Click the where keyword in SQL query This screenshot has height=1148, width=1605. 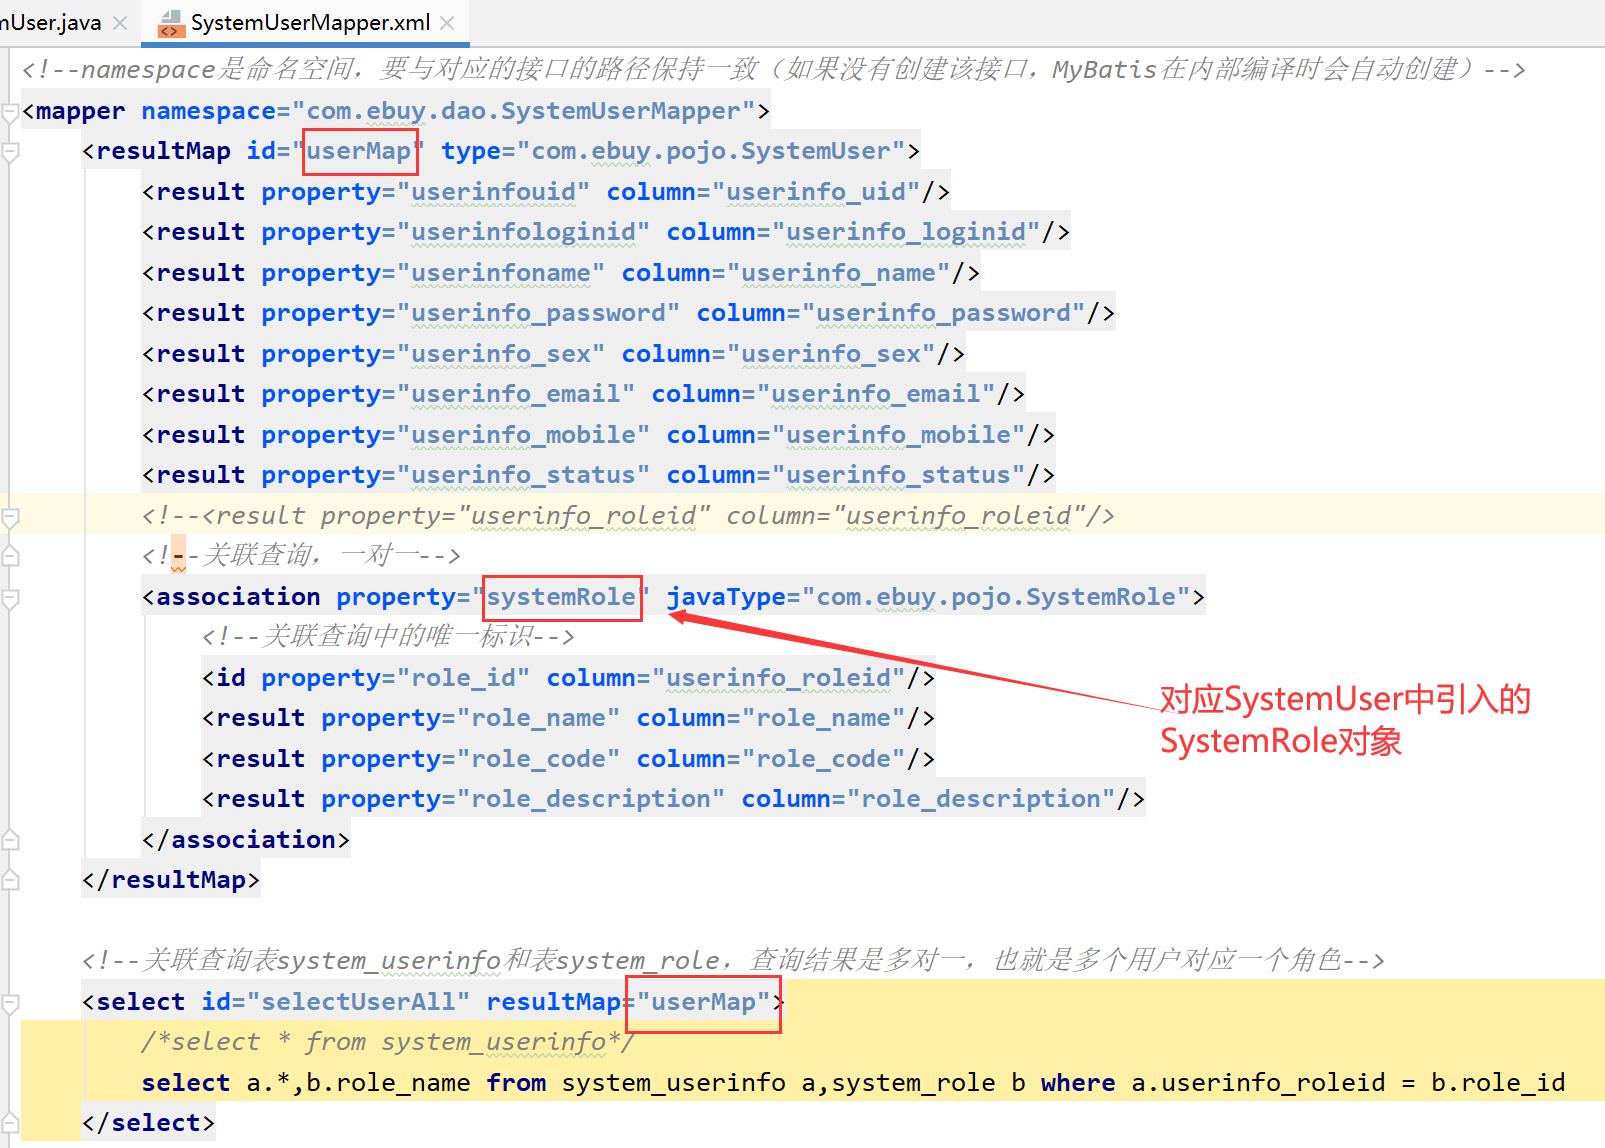tap(1078, 1083)
